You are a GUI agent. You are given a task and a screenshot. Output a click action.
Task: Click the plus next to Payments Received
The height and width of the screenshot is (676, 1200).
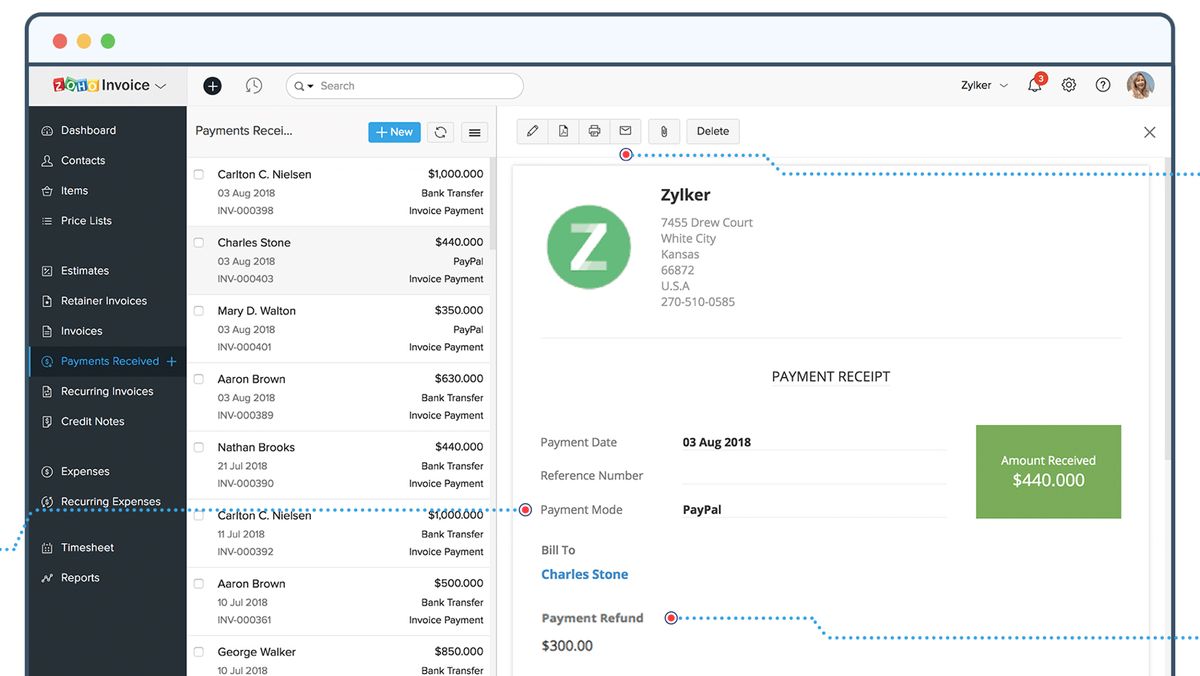tap(171, 362)
